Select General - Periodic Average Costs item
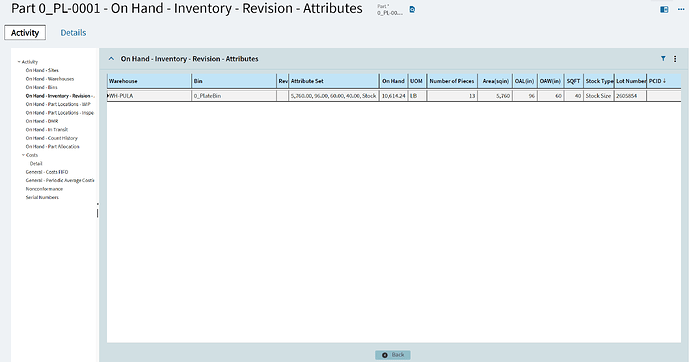This screenshot has height=362, width=689. coord(60,181)
